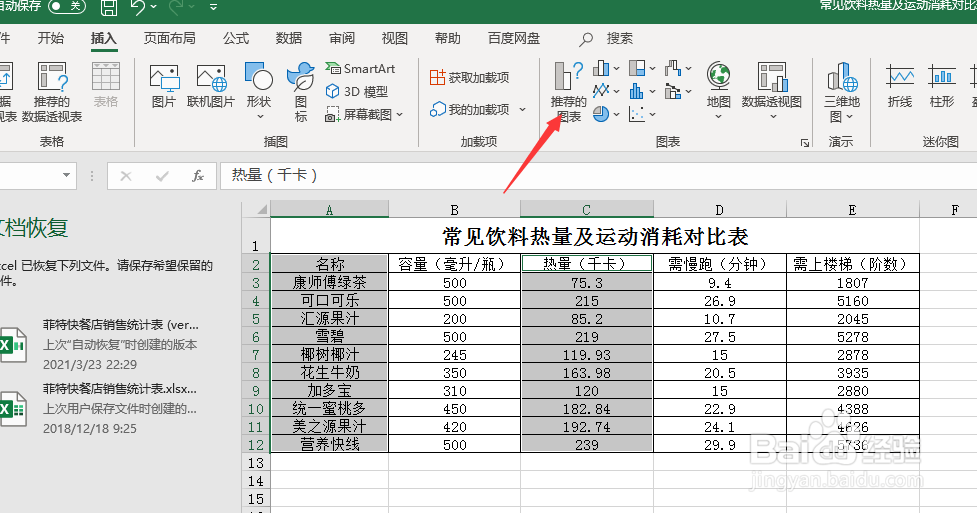Click the select-all corner triangle

[x=262, y=209]
